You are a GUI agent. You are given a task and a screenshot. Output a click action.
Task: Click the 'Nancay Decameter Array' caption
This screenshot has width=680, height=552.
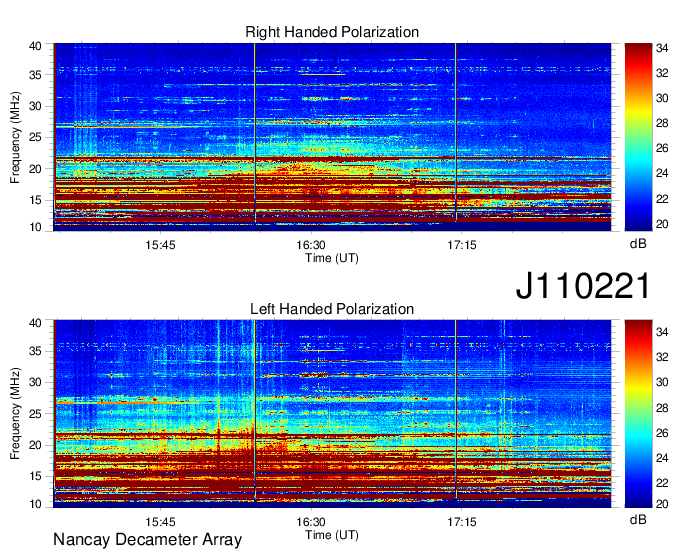[x=147, y=540]
